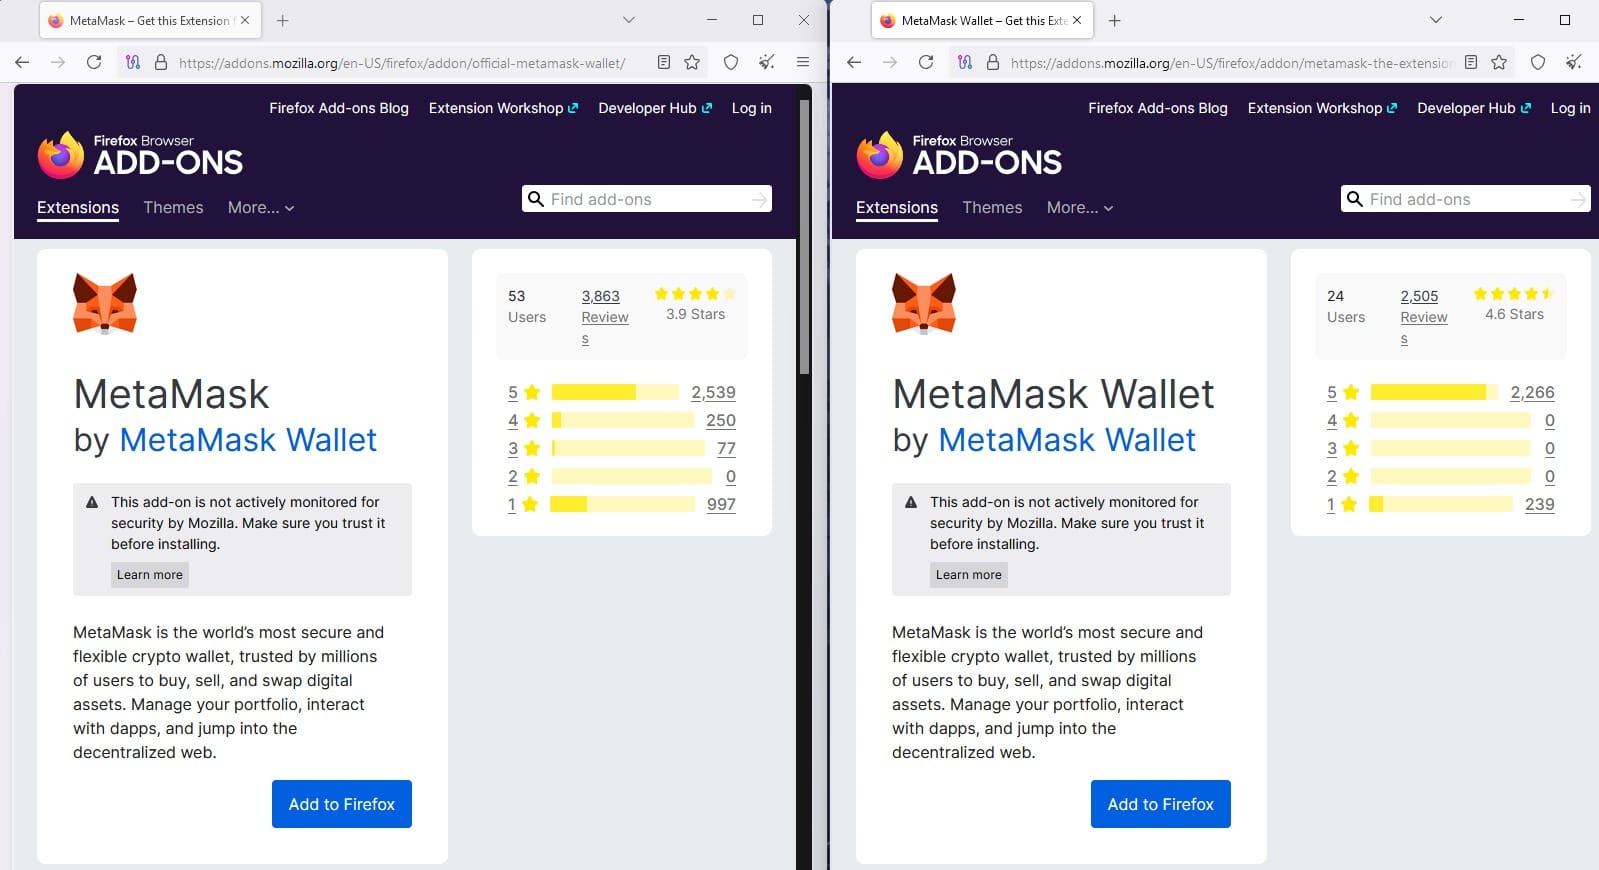Viewport: 1599px width, 870px height.
Task: List all tabs dropdown in right window
Action: point(1435,20)
